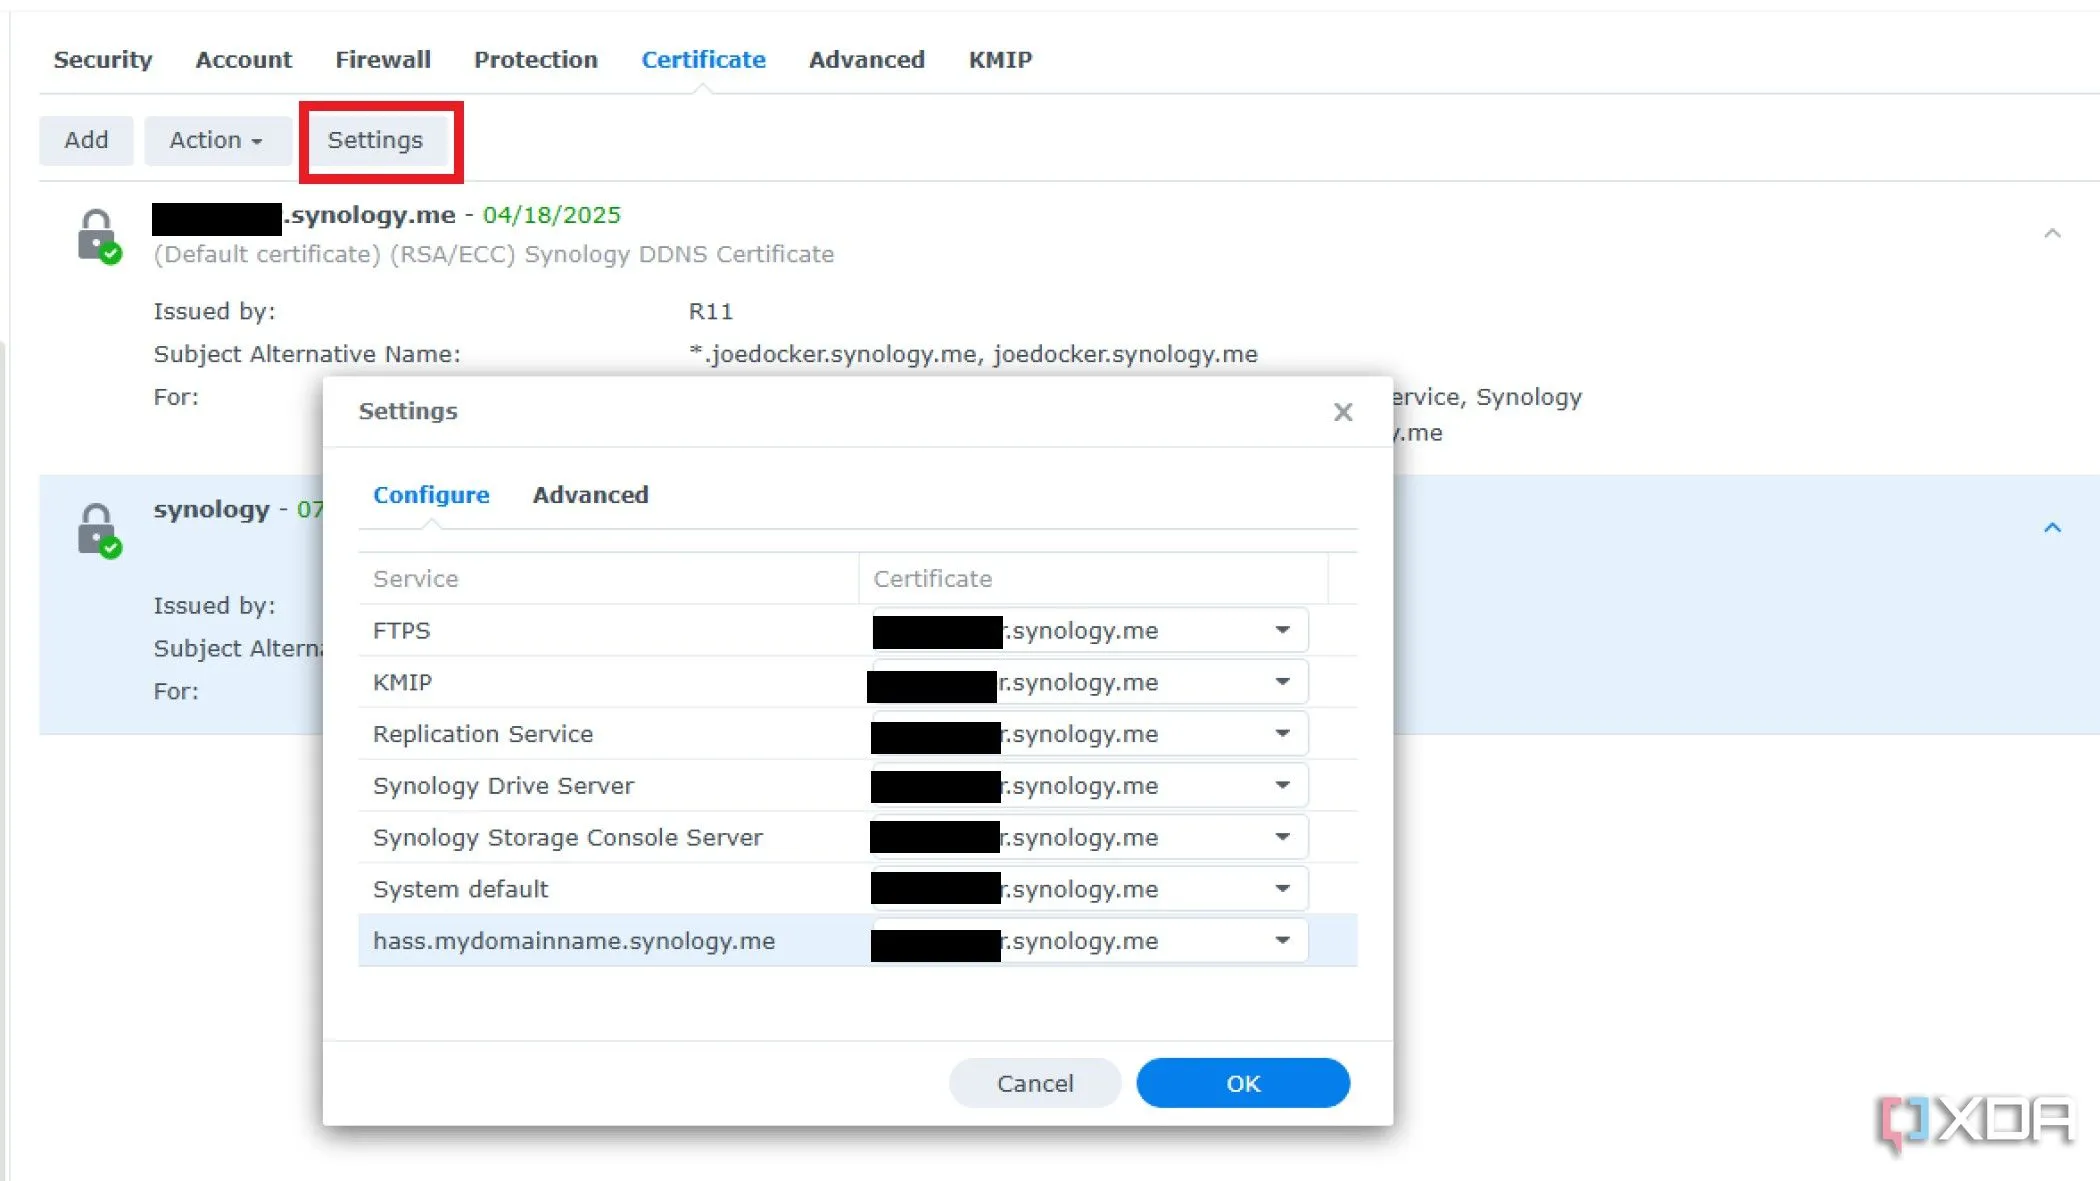
Task: Switch to the Security tab
Action: coord(103,60)
